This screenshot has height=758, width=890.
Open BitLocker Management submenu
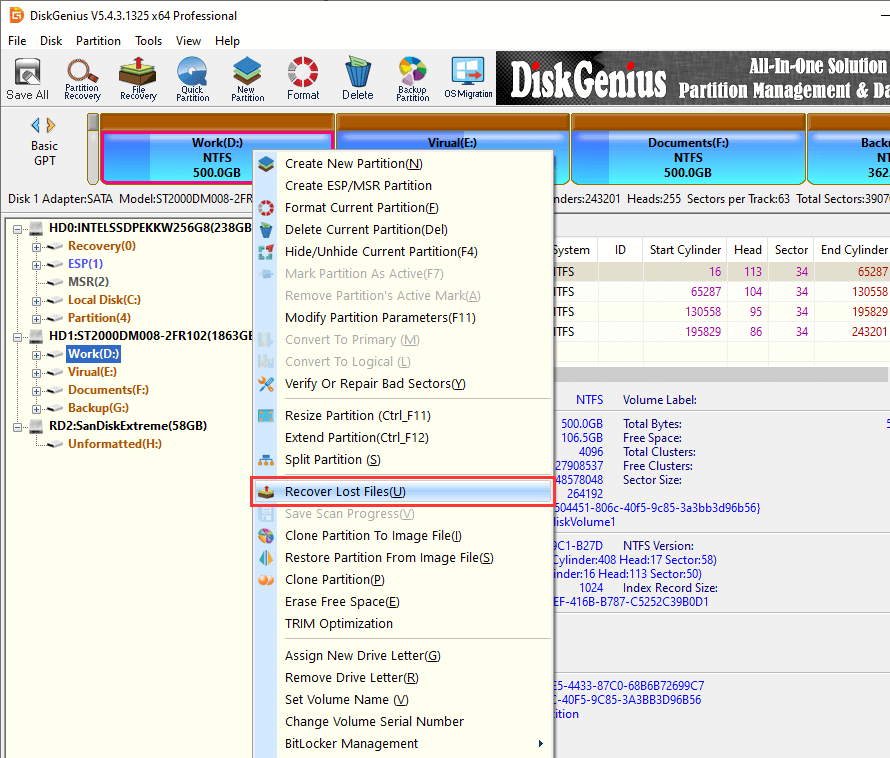400,743
